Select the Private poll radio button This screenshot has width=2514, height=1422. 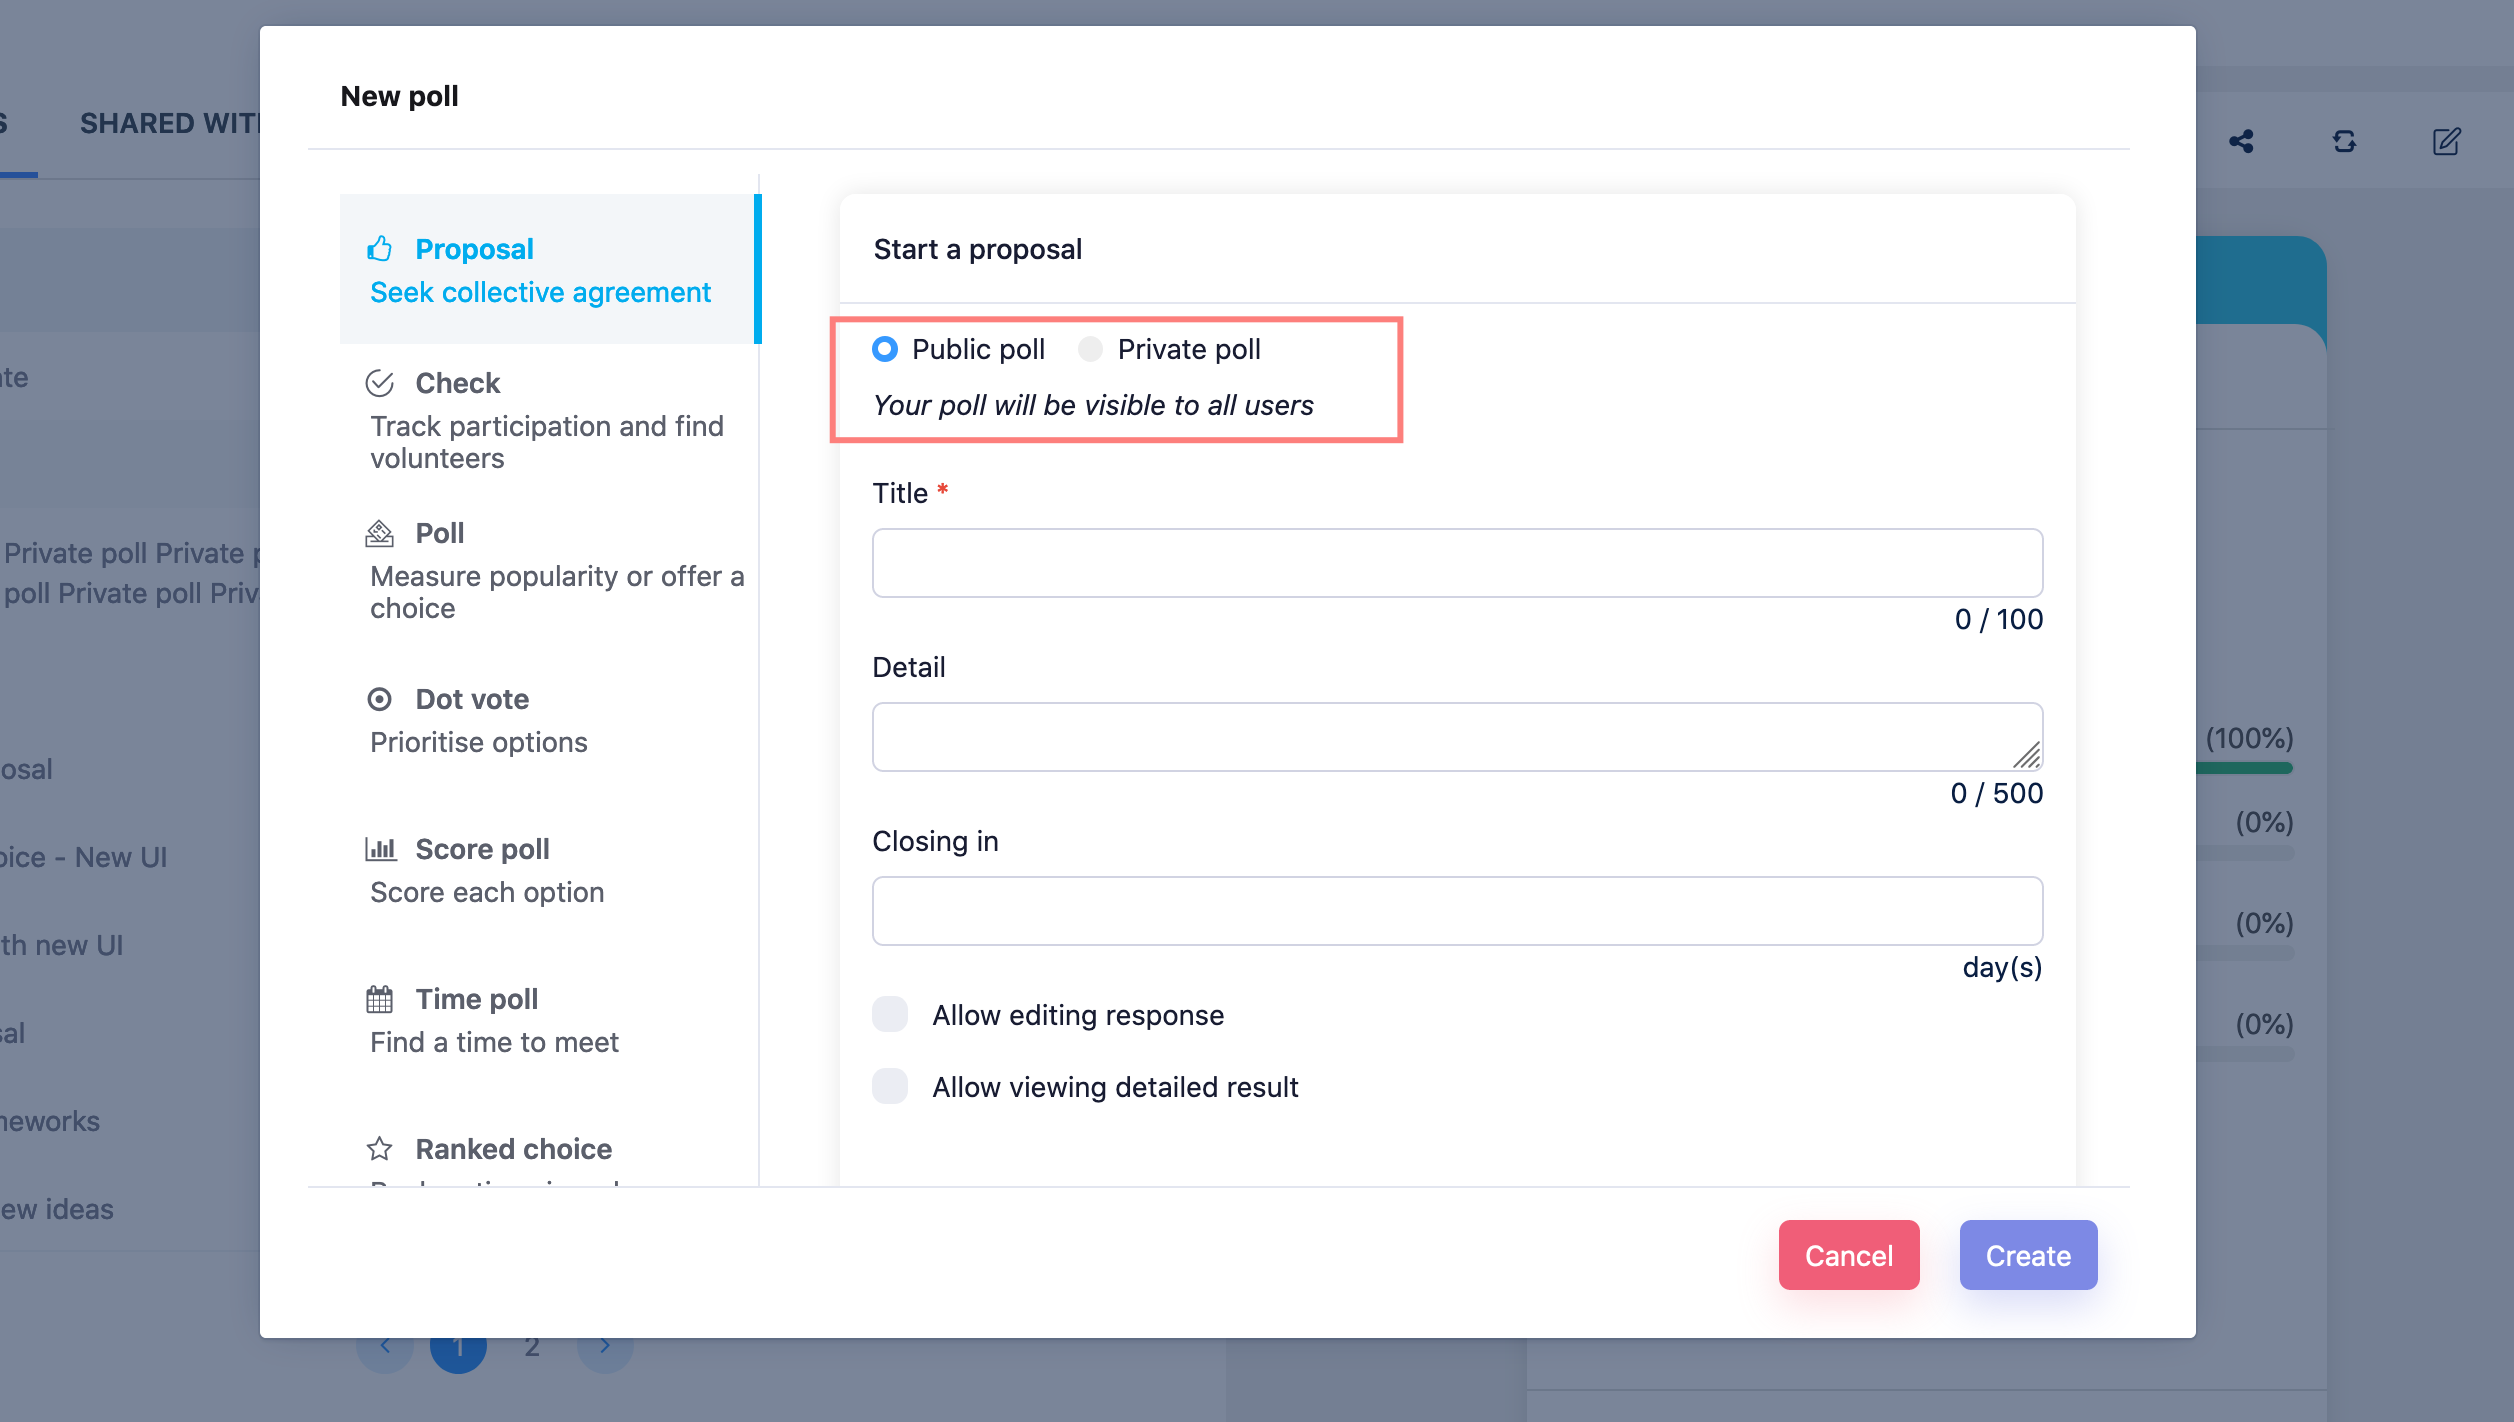click(1090, 349)
